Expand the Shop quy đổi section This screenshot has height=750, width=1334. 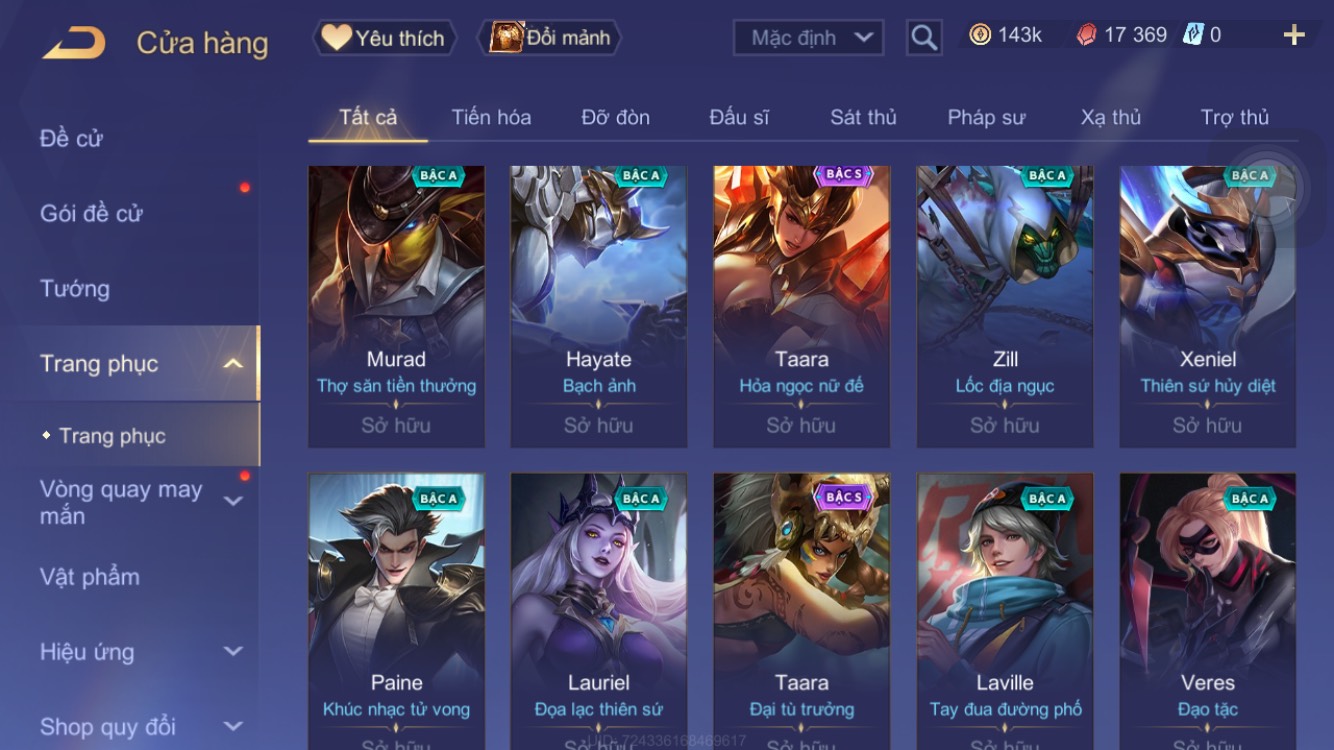tap(233, 726)
